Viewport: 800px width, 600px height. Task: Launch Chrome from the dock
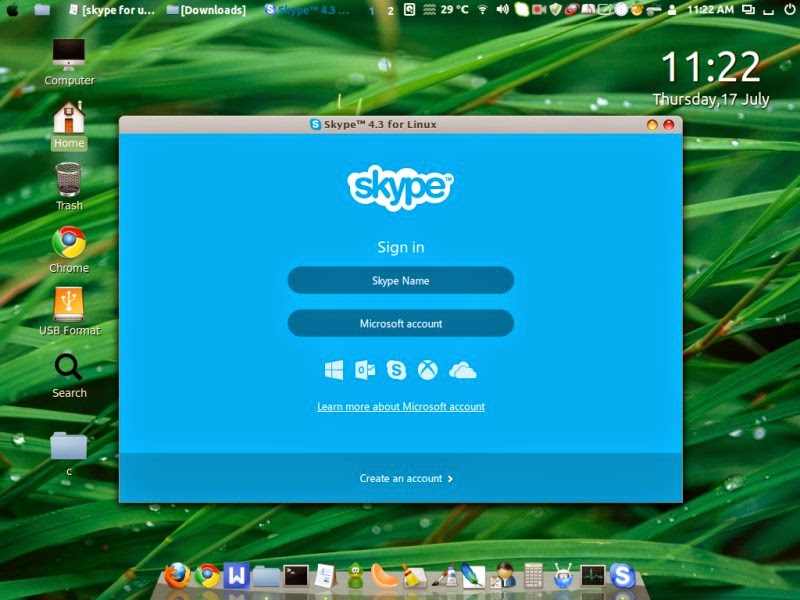(207, 576)
